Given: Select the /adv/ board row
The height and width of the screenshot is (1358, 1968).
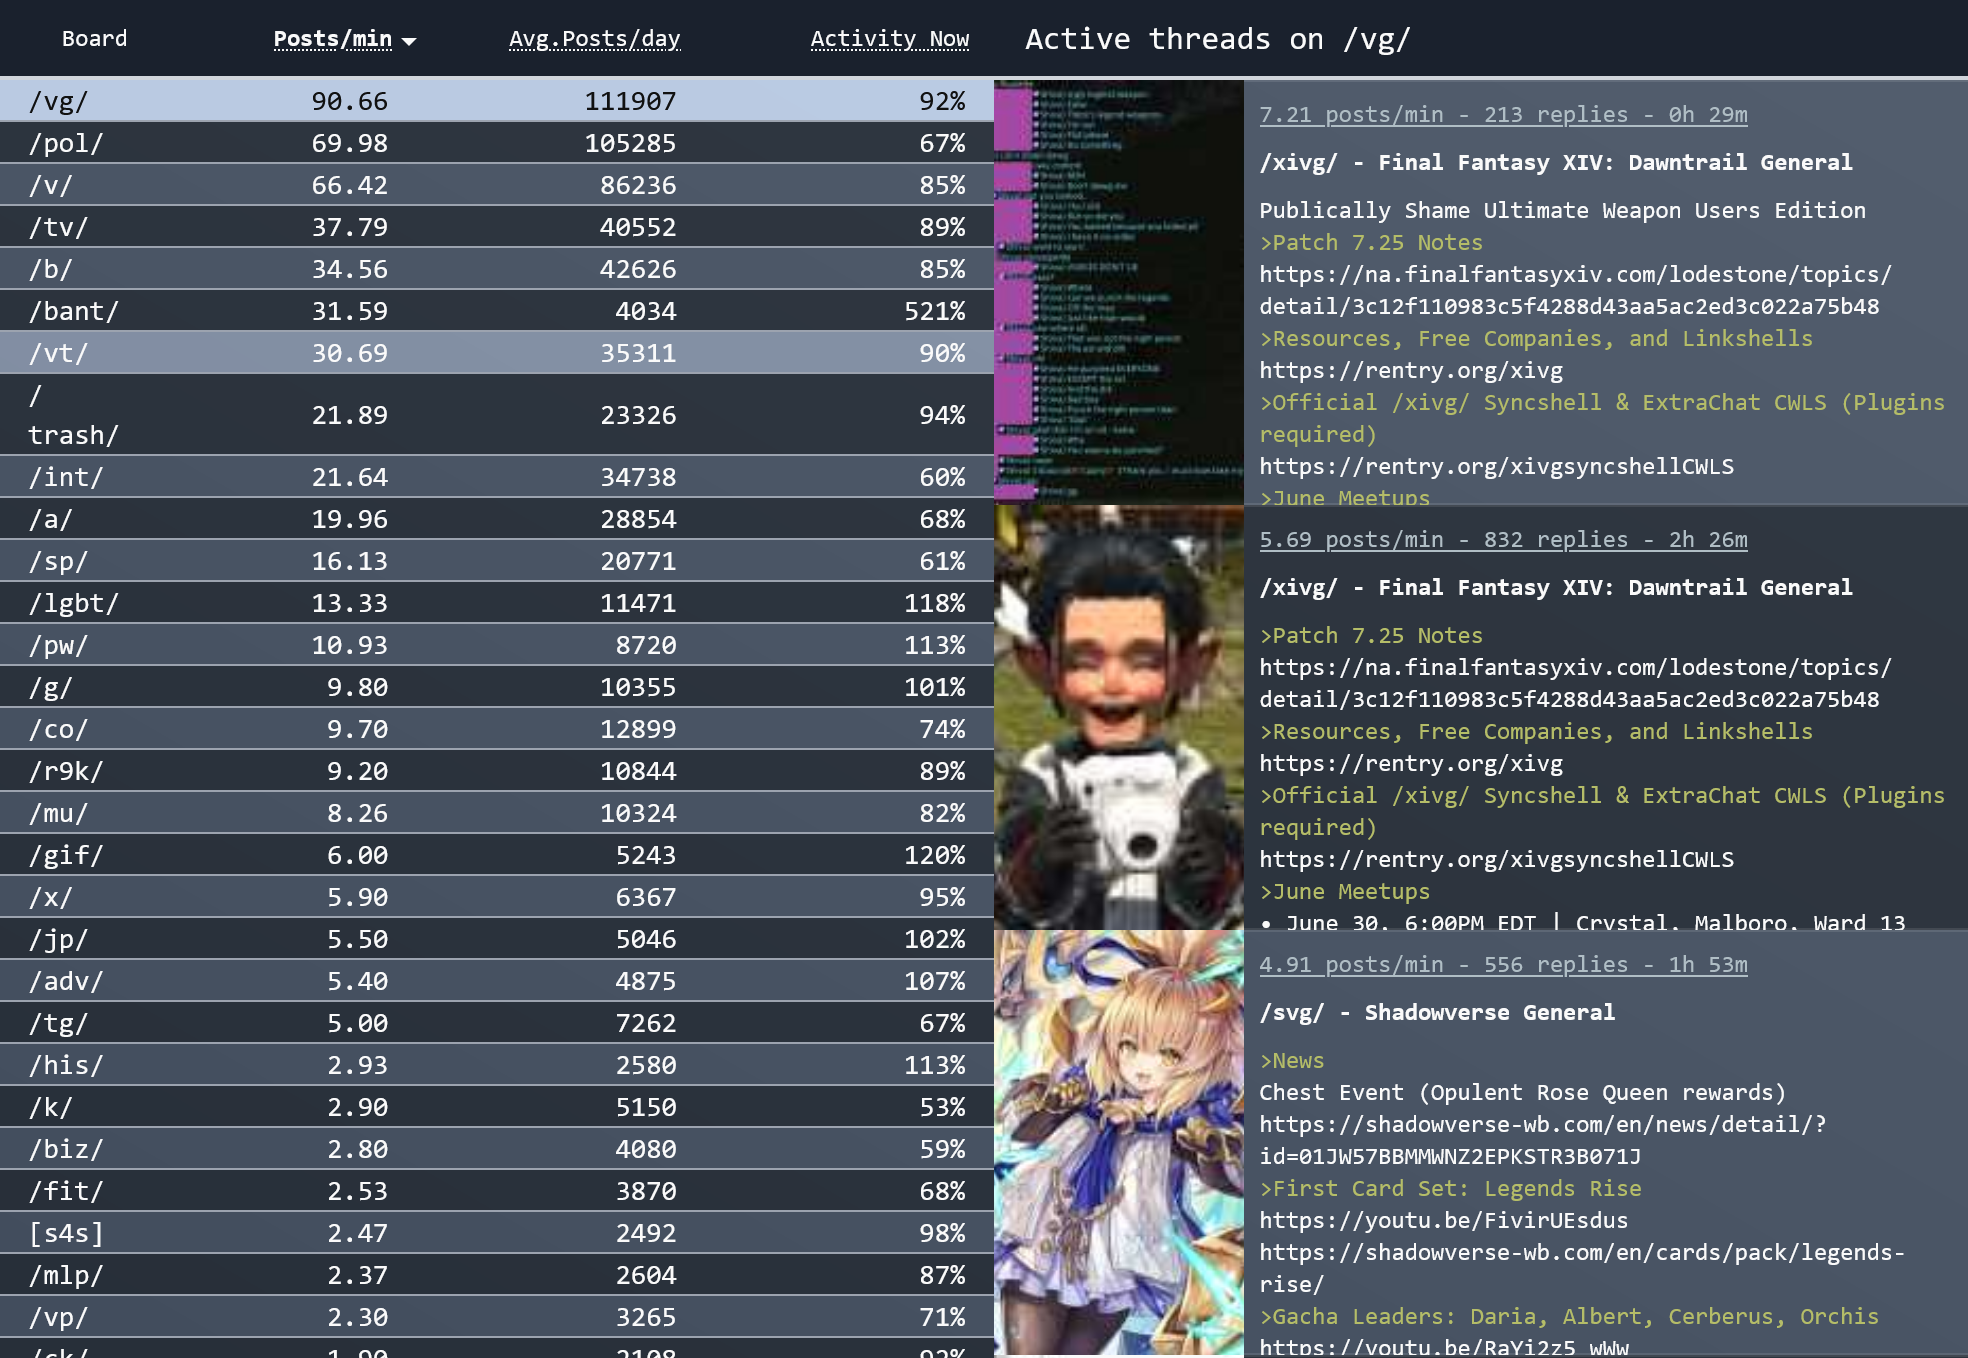Looking at the screenshot, I should 497,981.
